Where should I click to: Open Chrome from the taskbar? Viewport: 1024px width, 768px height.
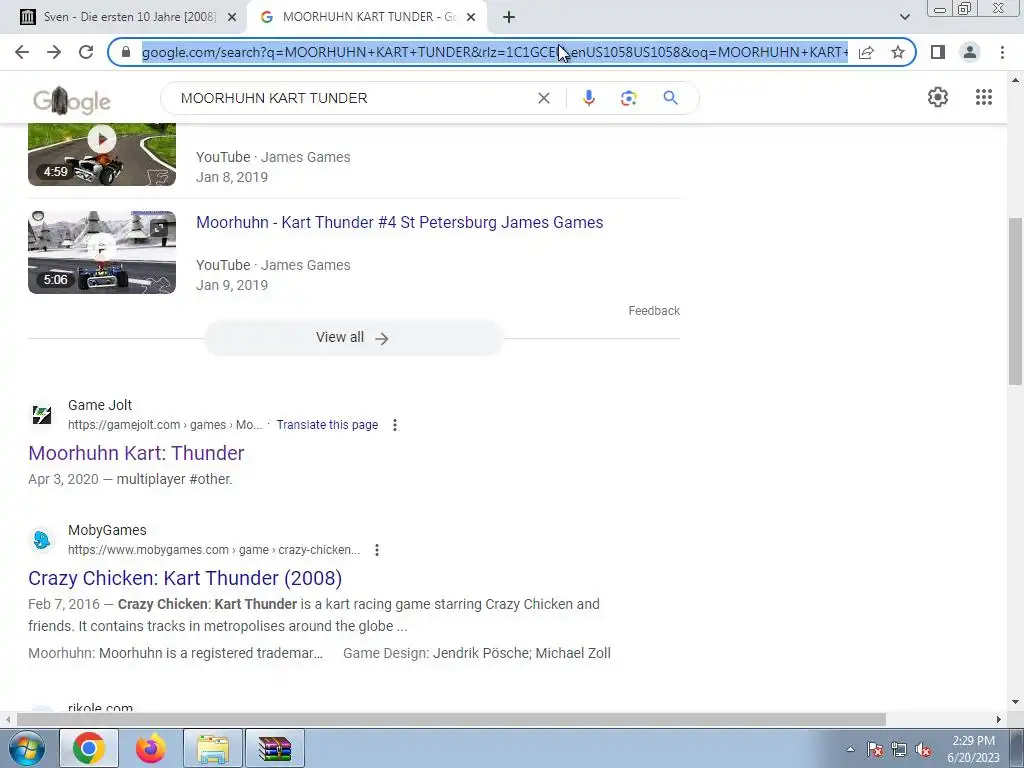[89, 748]
